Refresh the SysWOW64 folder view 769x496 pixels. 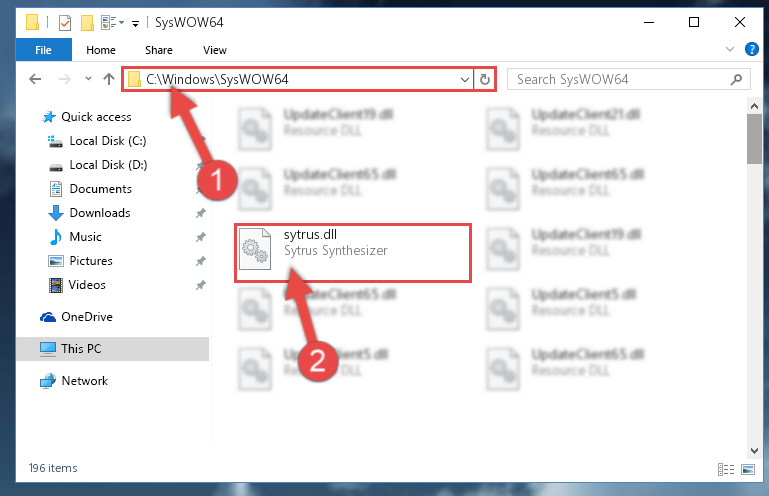tap(485, 79)
